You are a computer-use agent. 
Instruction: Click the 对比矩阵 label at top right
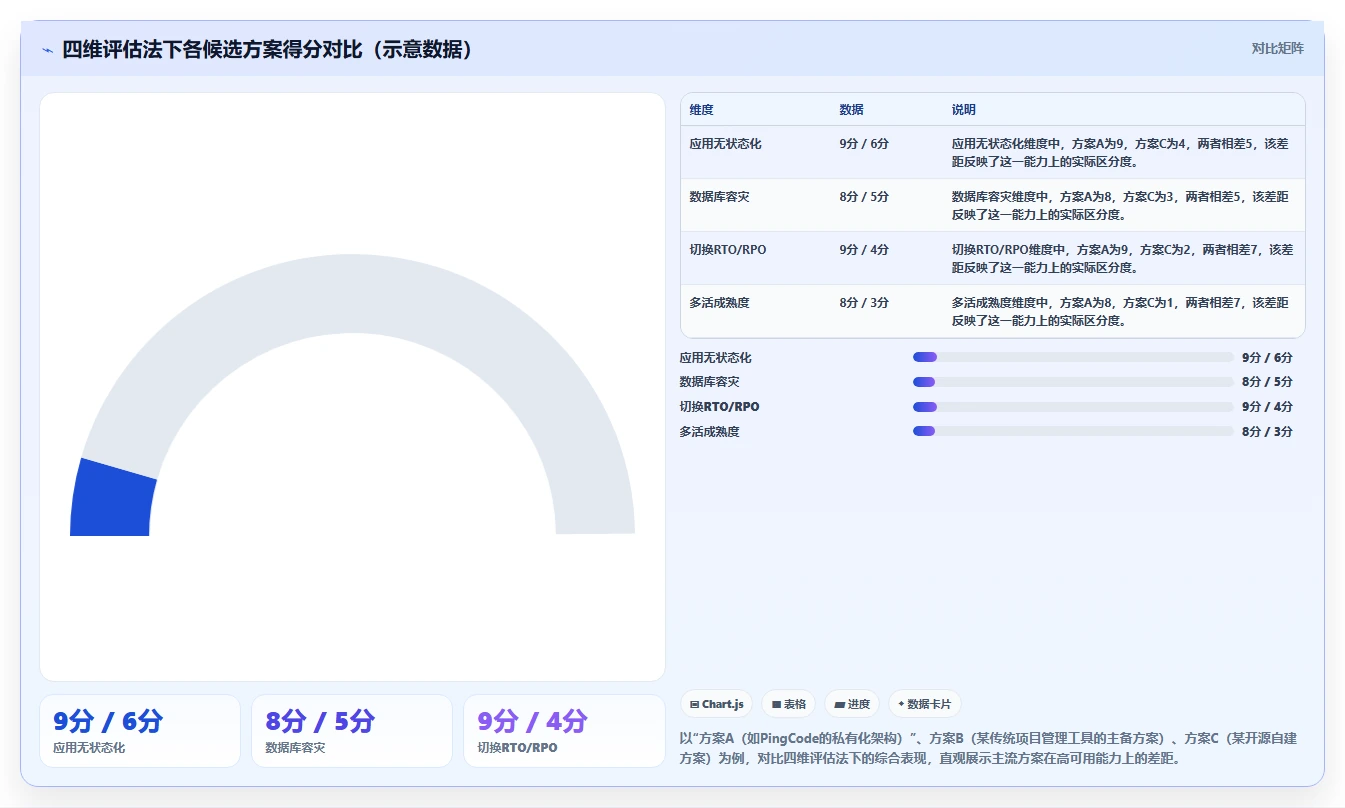coord(1277,48)
